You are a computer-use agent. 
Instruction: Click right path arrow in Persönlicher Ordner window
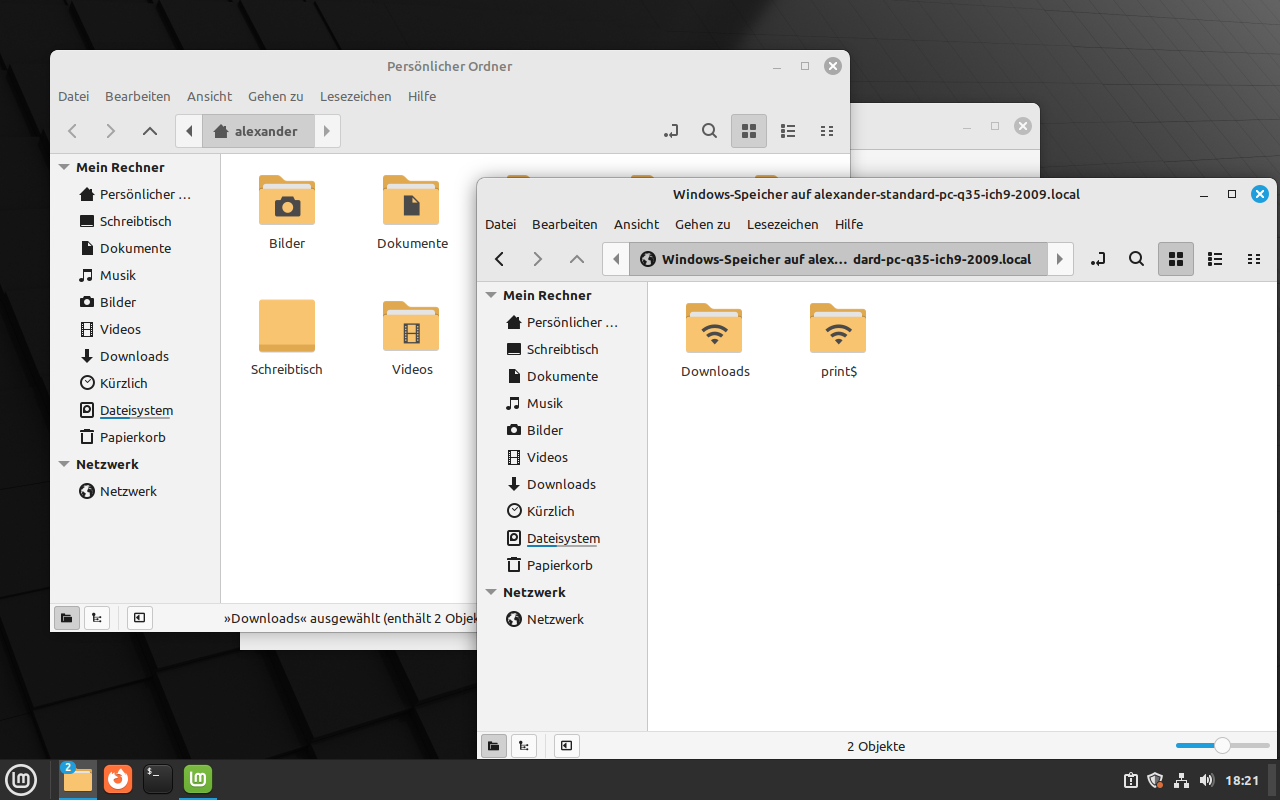[x=327, y=131]
